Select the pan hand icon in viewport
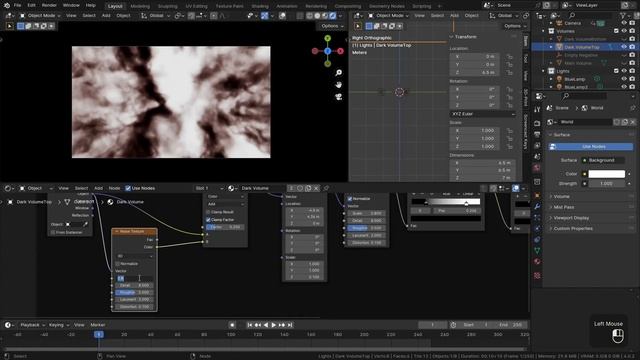This screenshot has height=360, width=640. 338,85
